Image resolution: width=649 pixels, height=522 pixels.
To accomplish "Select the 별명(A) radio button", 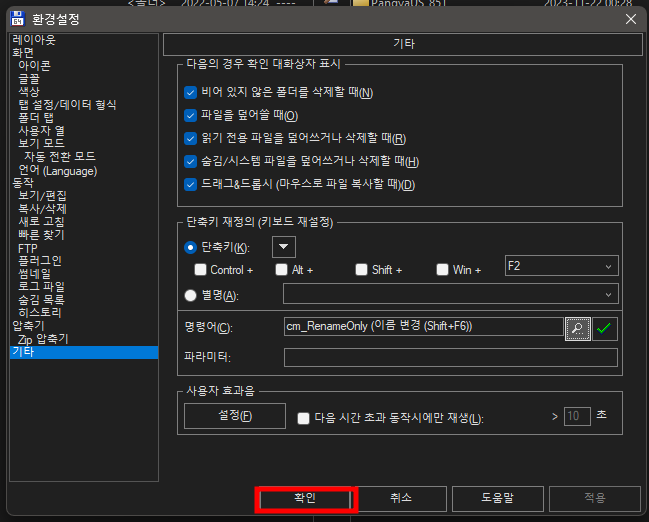I will (190, 296).
